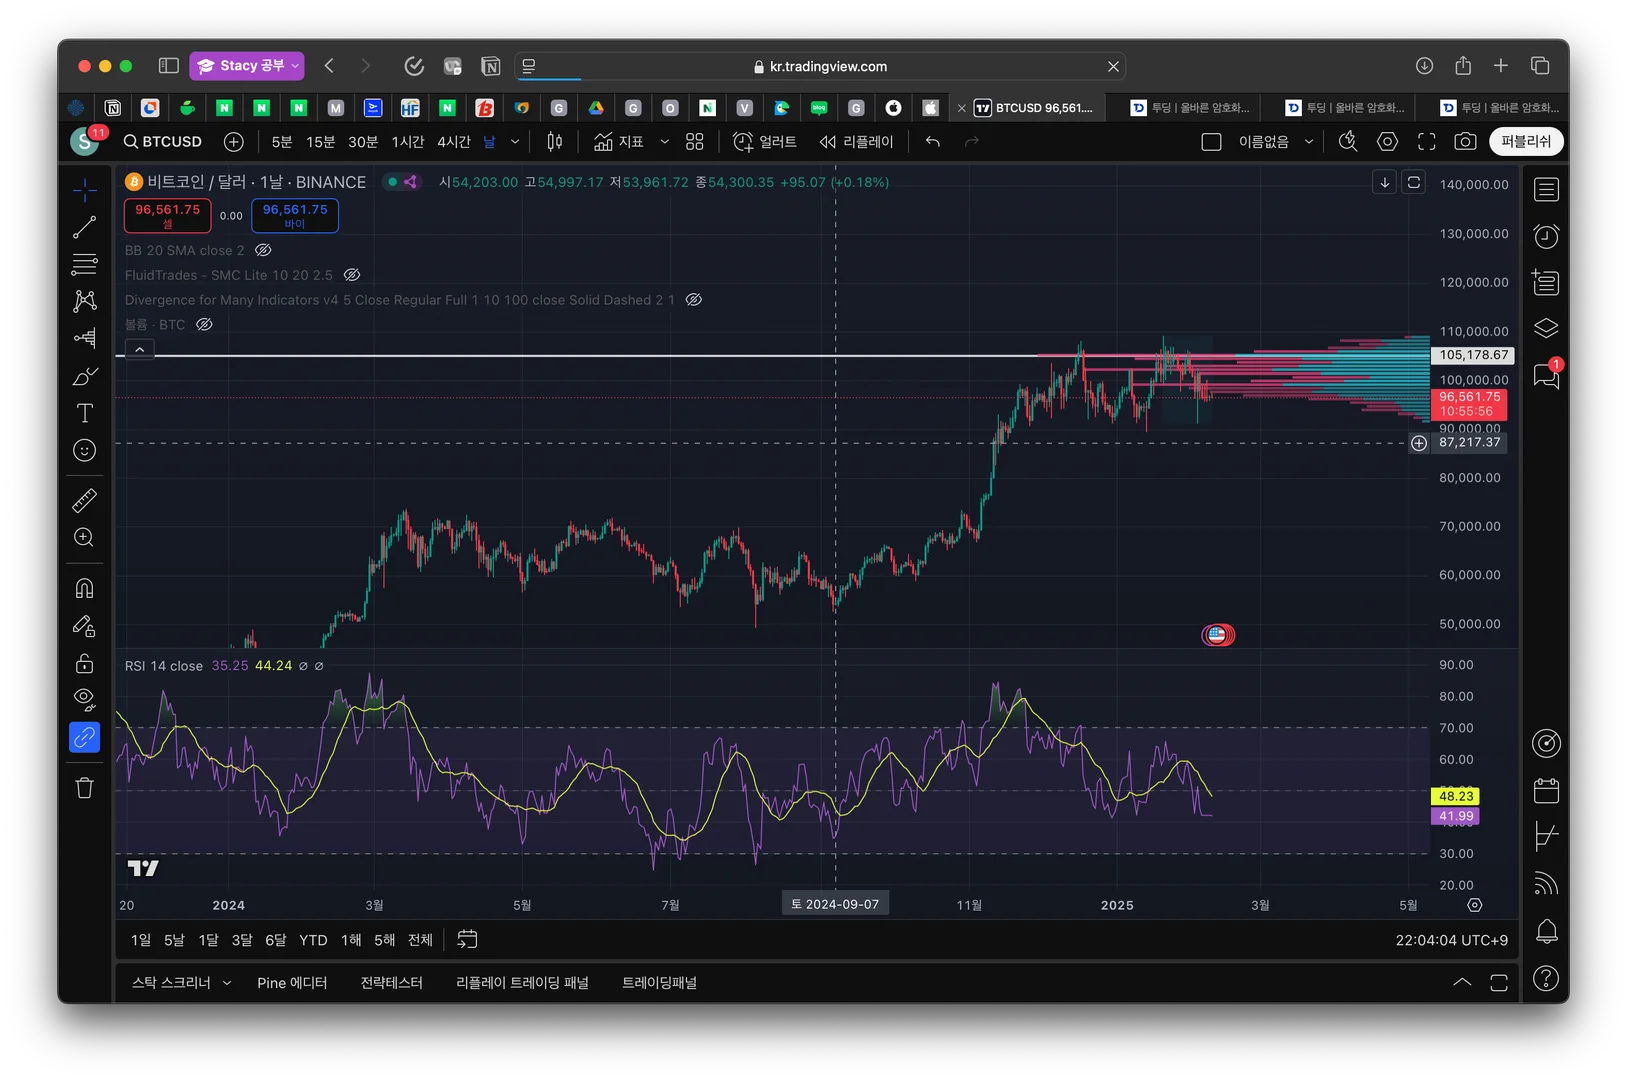Take a chart snapshot with camera icon

[1465, 142]
